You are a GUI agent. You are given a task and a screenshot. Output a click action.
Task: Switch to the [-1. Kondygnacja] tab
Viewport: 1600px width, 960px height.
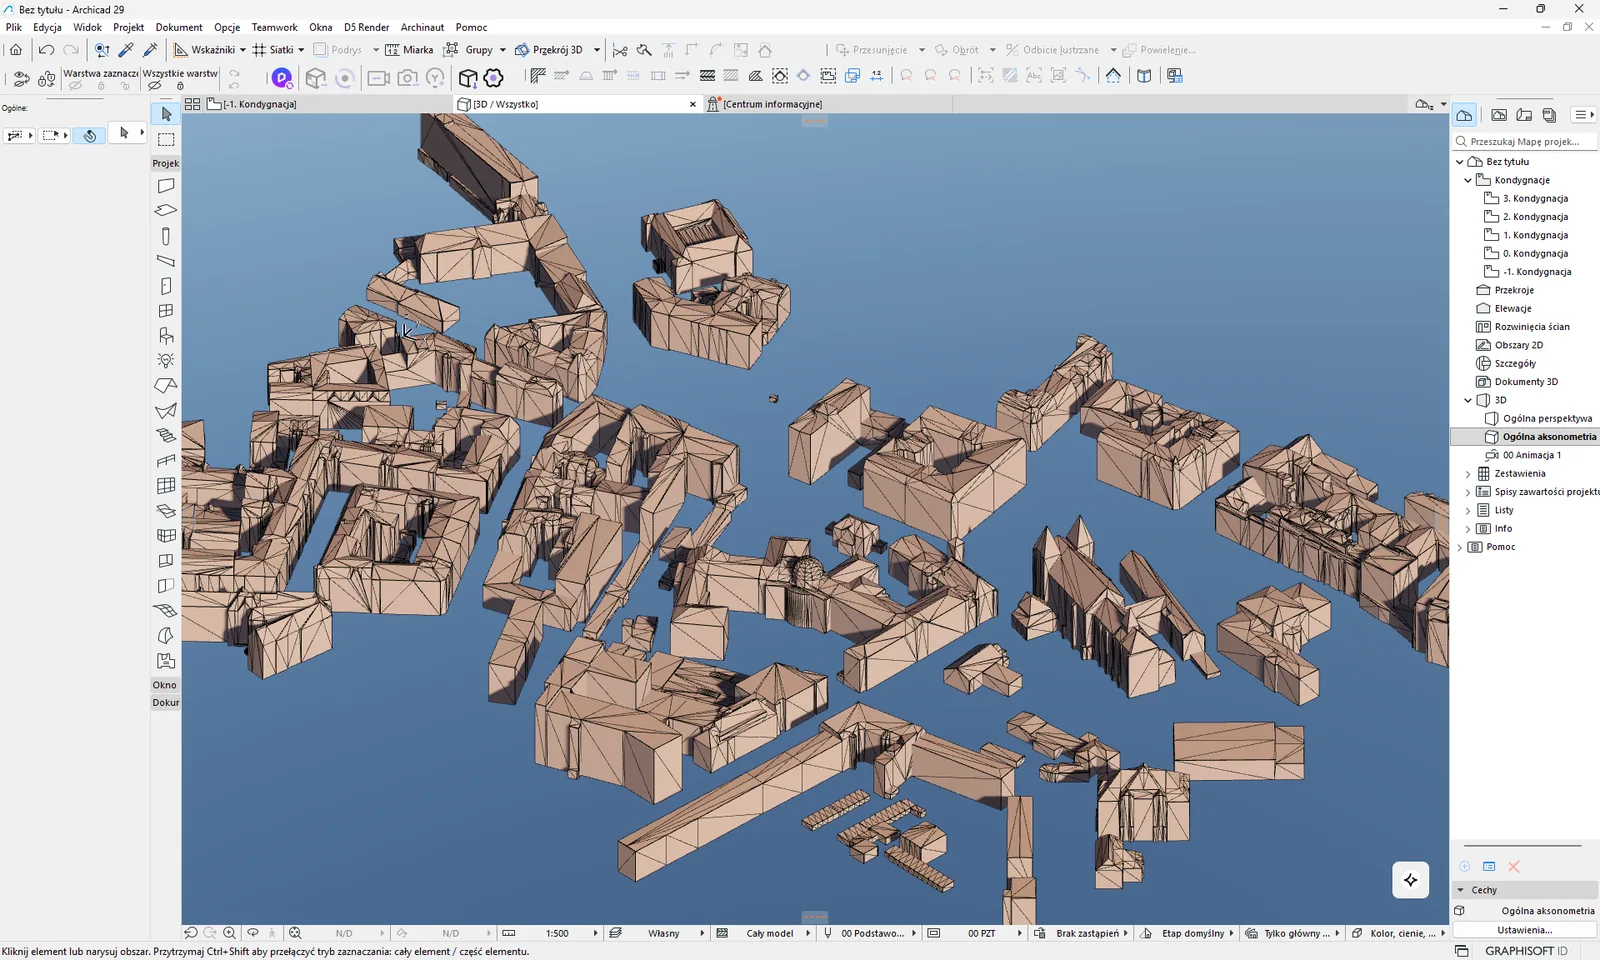tap(260, 104)
